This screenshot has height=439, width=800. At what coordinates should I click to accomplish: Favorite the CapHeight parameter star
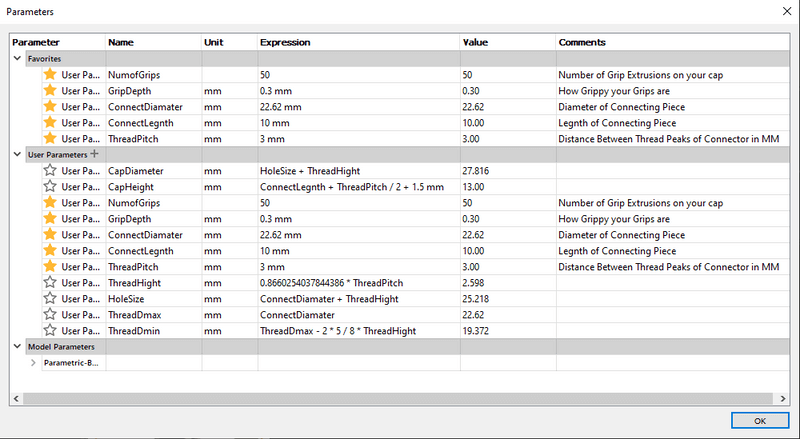[x=49, y=186]
